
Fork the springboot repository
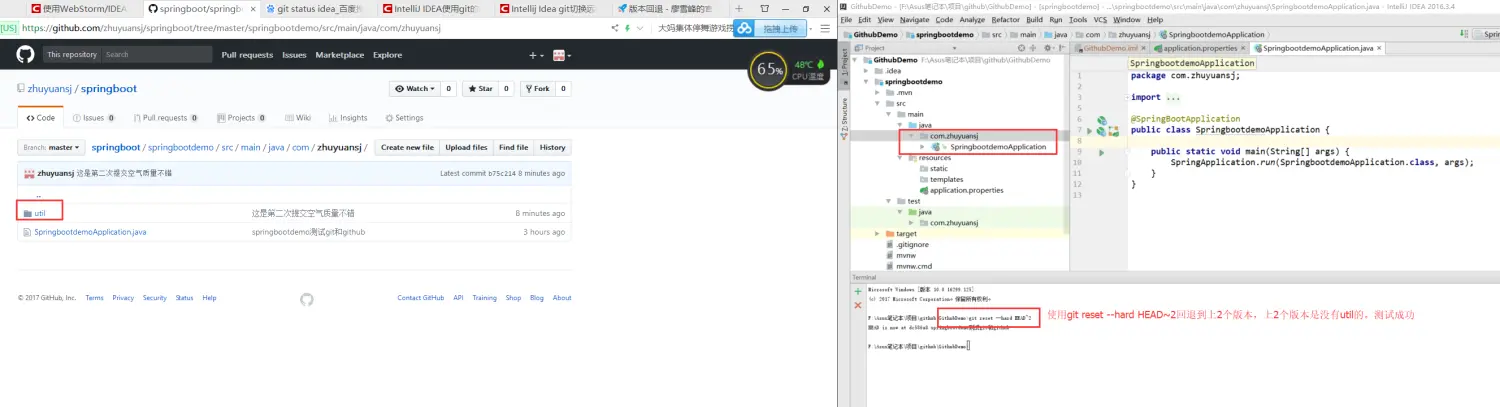click(x=538, y=89)
